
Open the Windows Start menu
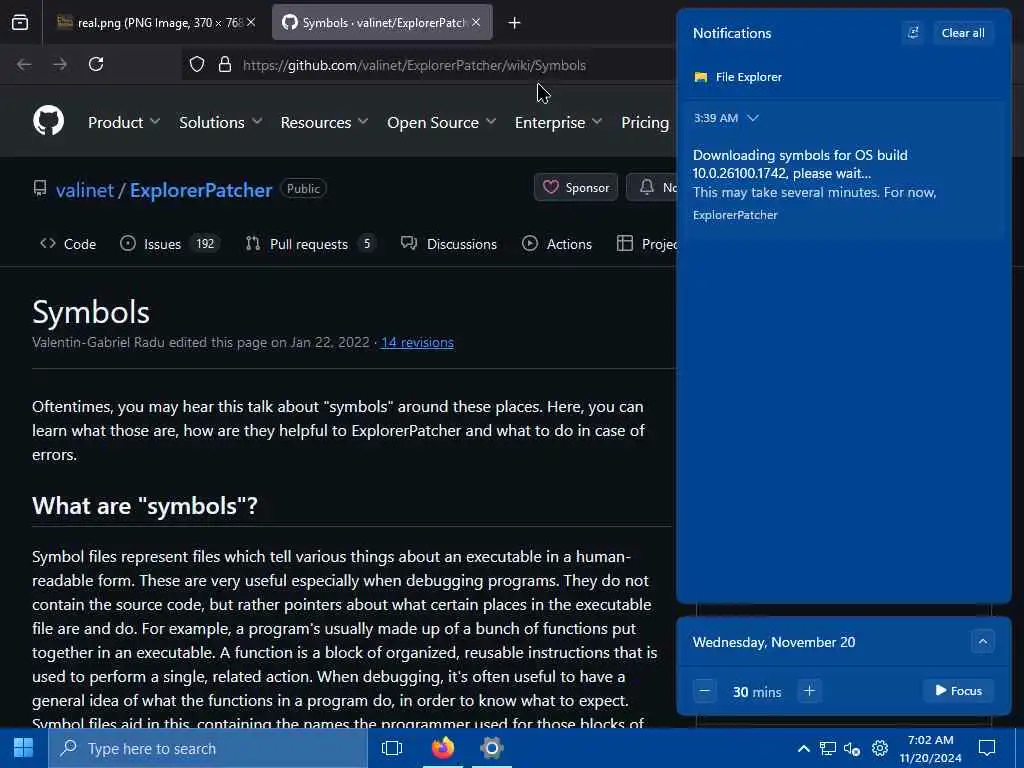(x=24, y=748)
